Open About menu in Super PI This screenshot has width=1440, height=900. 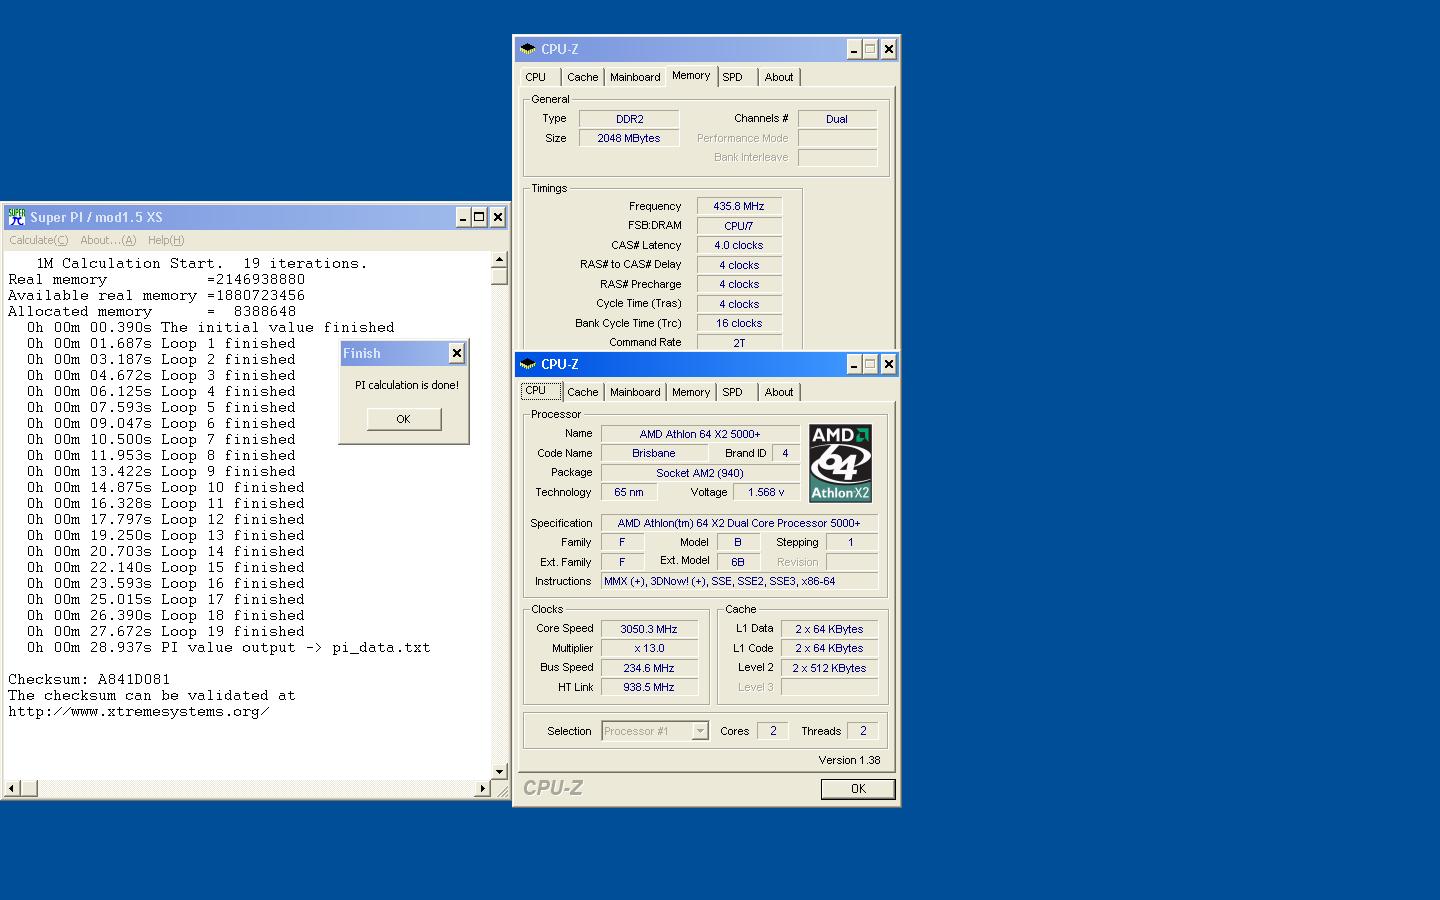(108, 240)
